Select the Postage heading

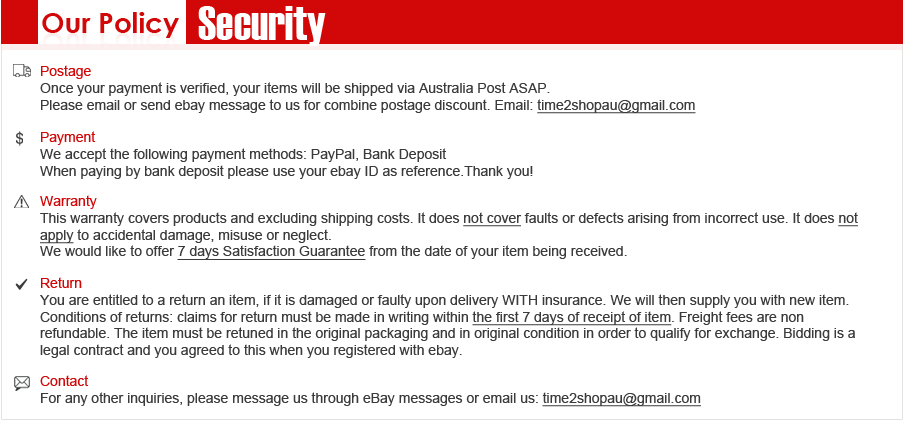pos(66,71)
